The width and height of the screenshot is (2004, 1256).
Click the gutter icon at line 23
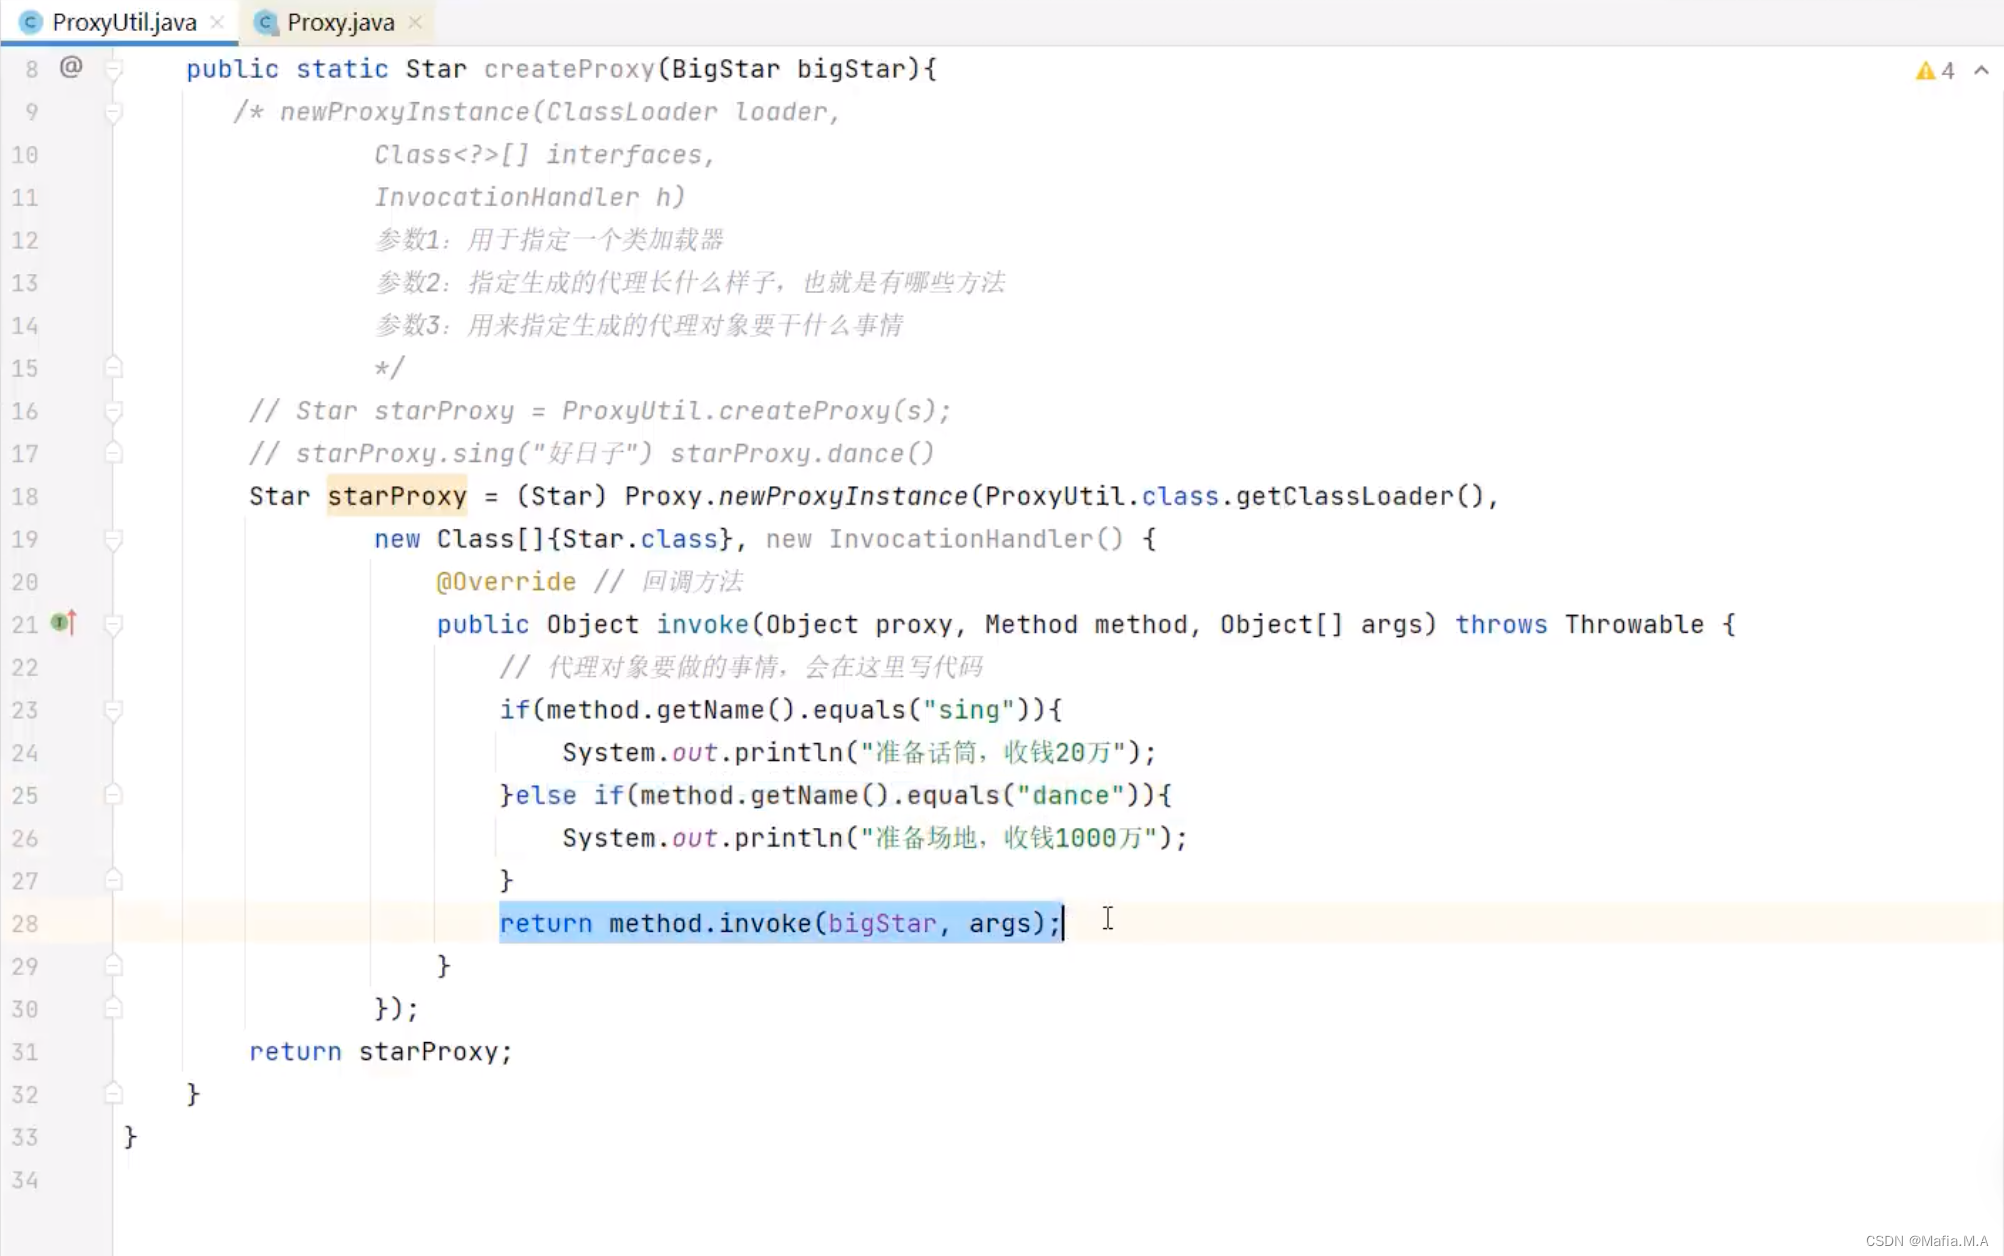(113, 709)
